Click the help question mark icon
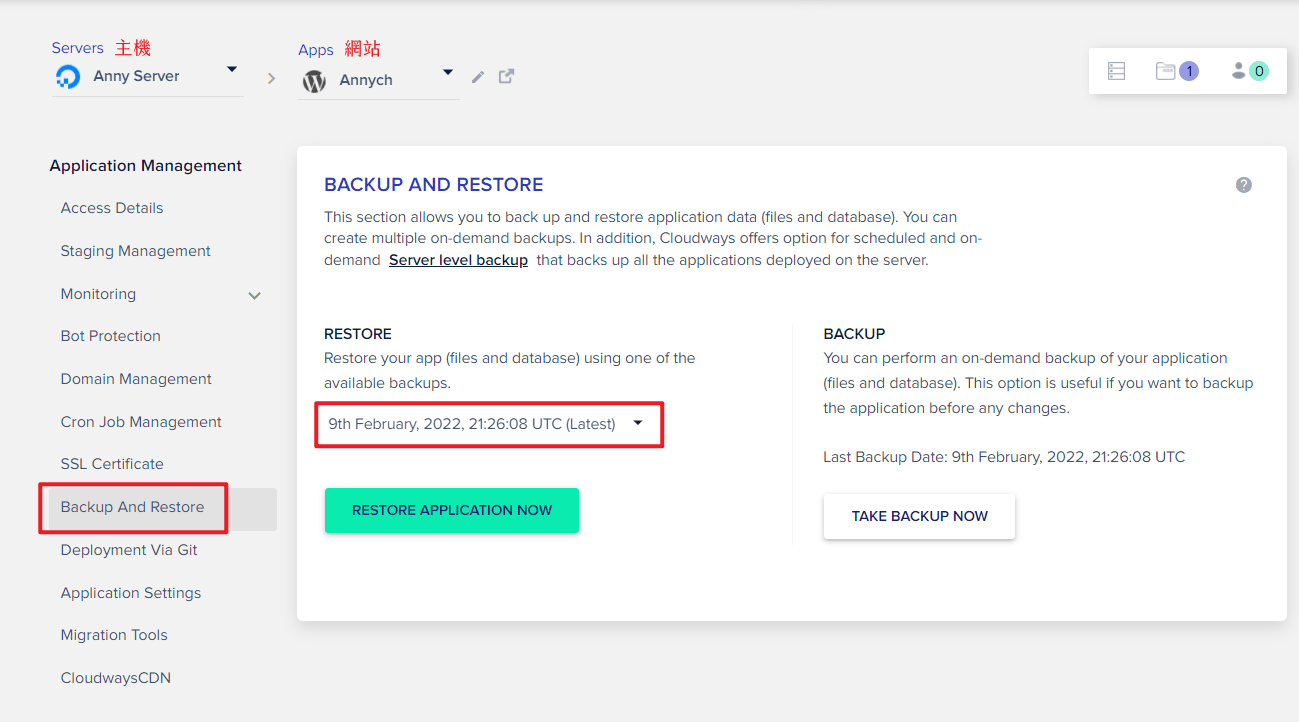 point(1244,185)
